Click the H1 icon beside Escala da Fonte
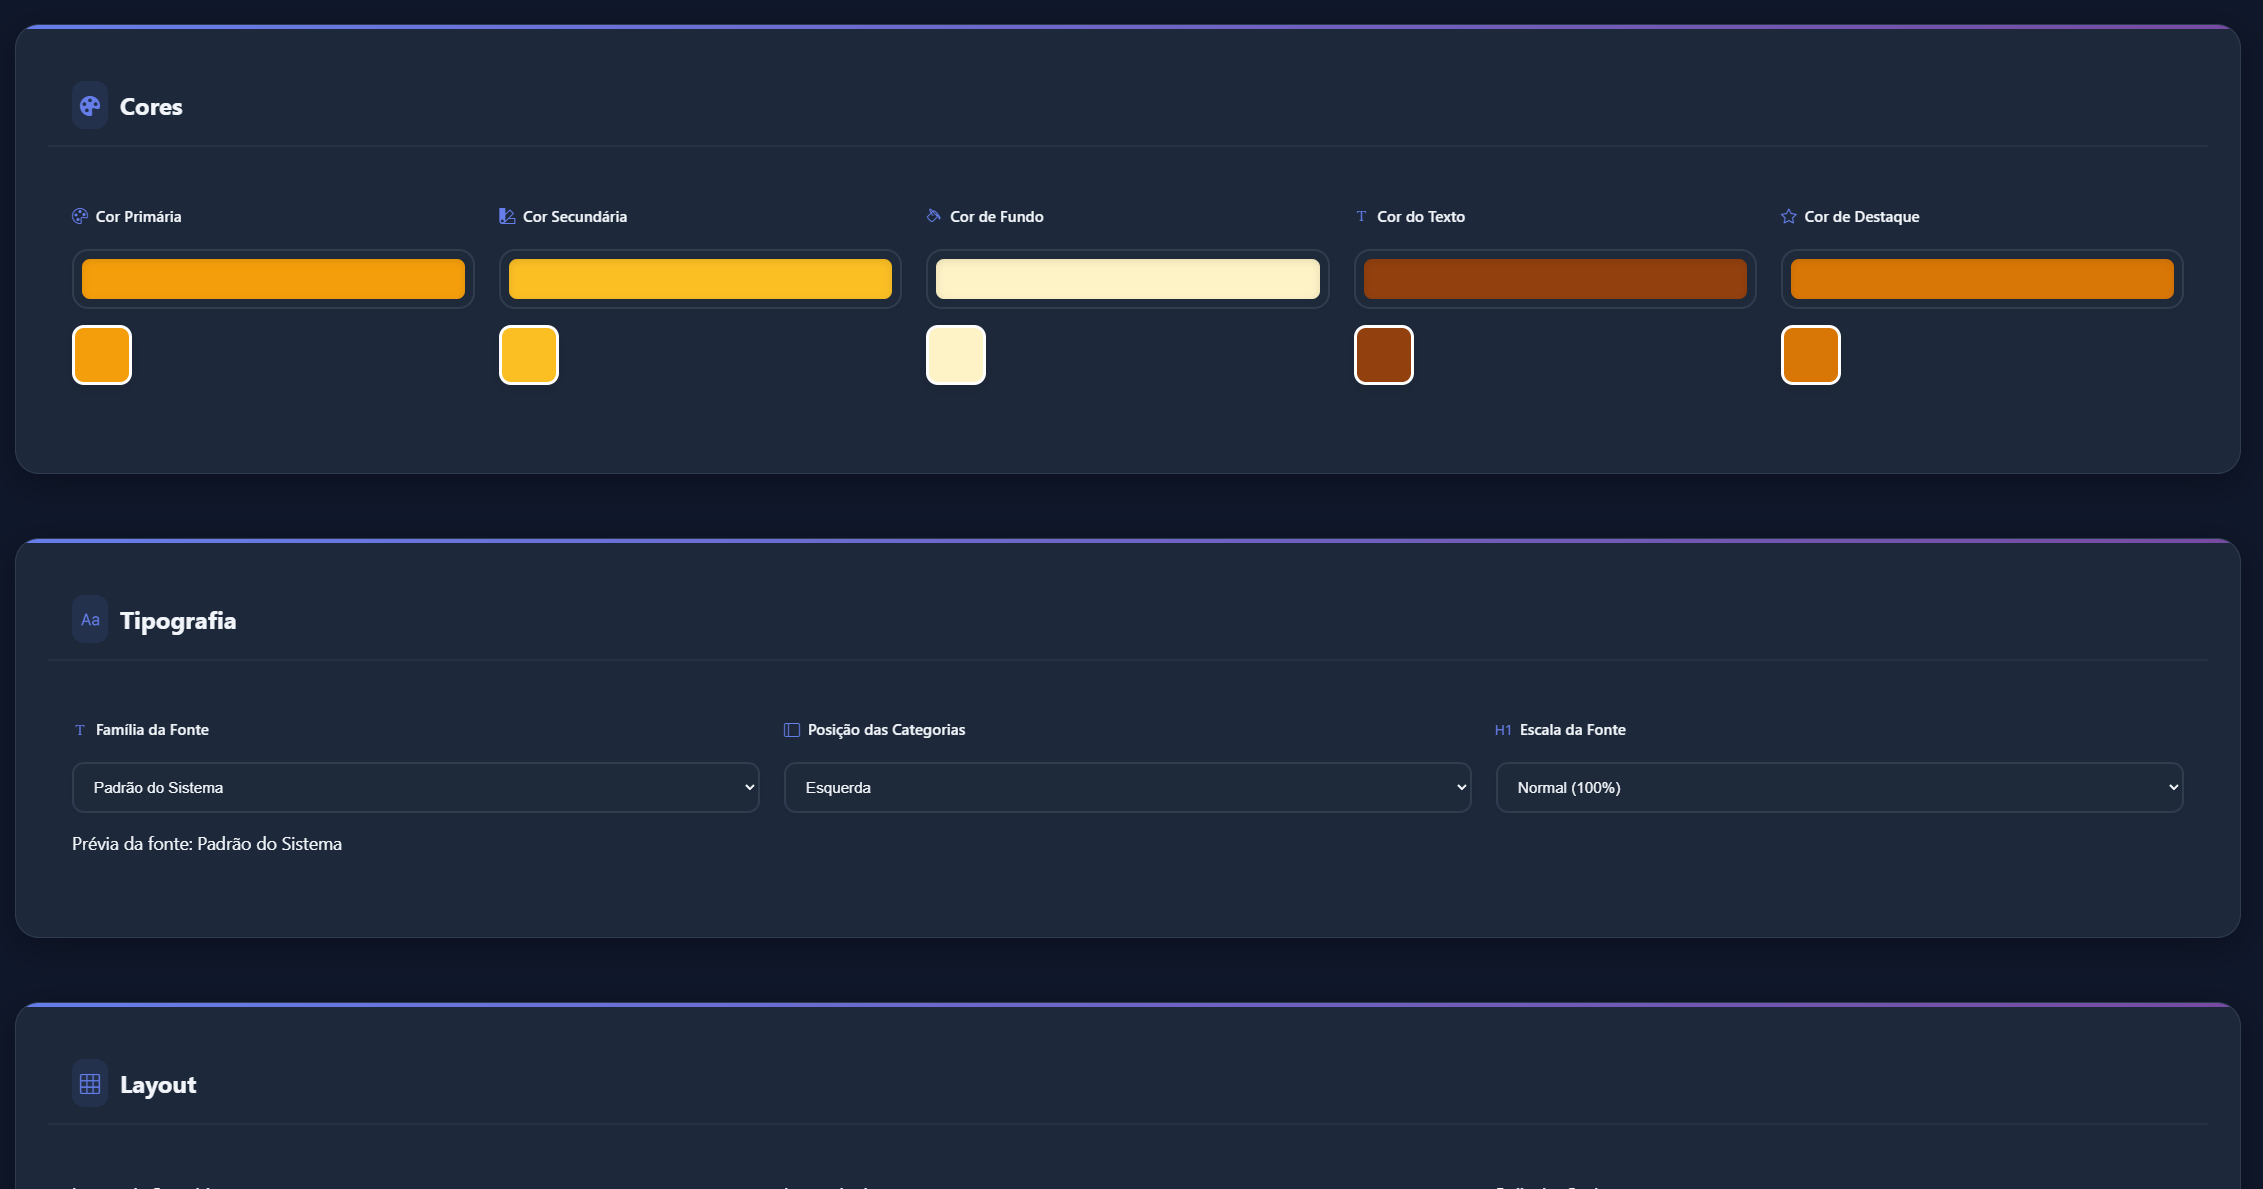 tap(1503, 730)
